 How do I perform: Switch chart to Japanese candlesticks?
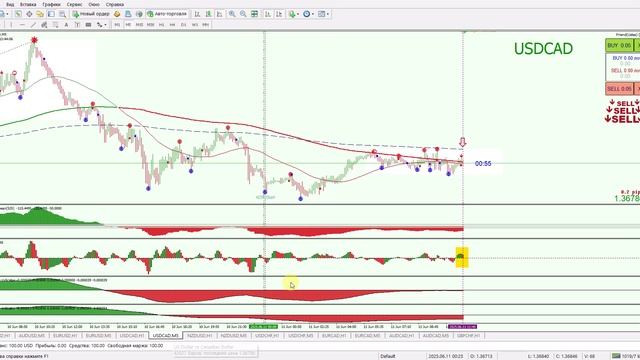point(209,14)
